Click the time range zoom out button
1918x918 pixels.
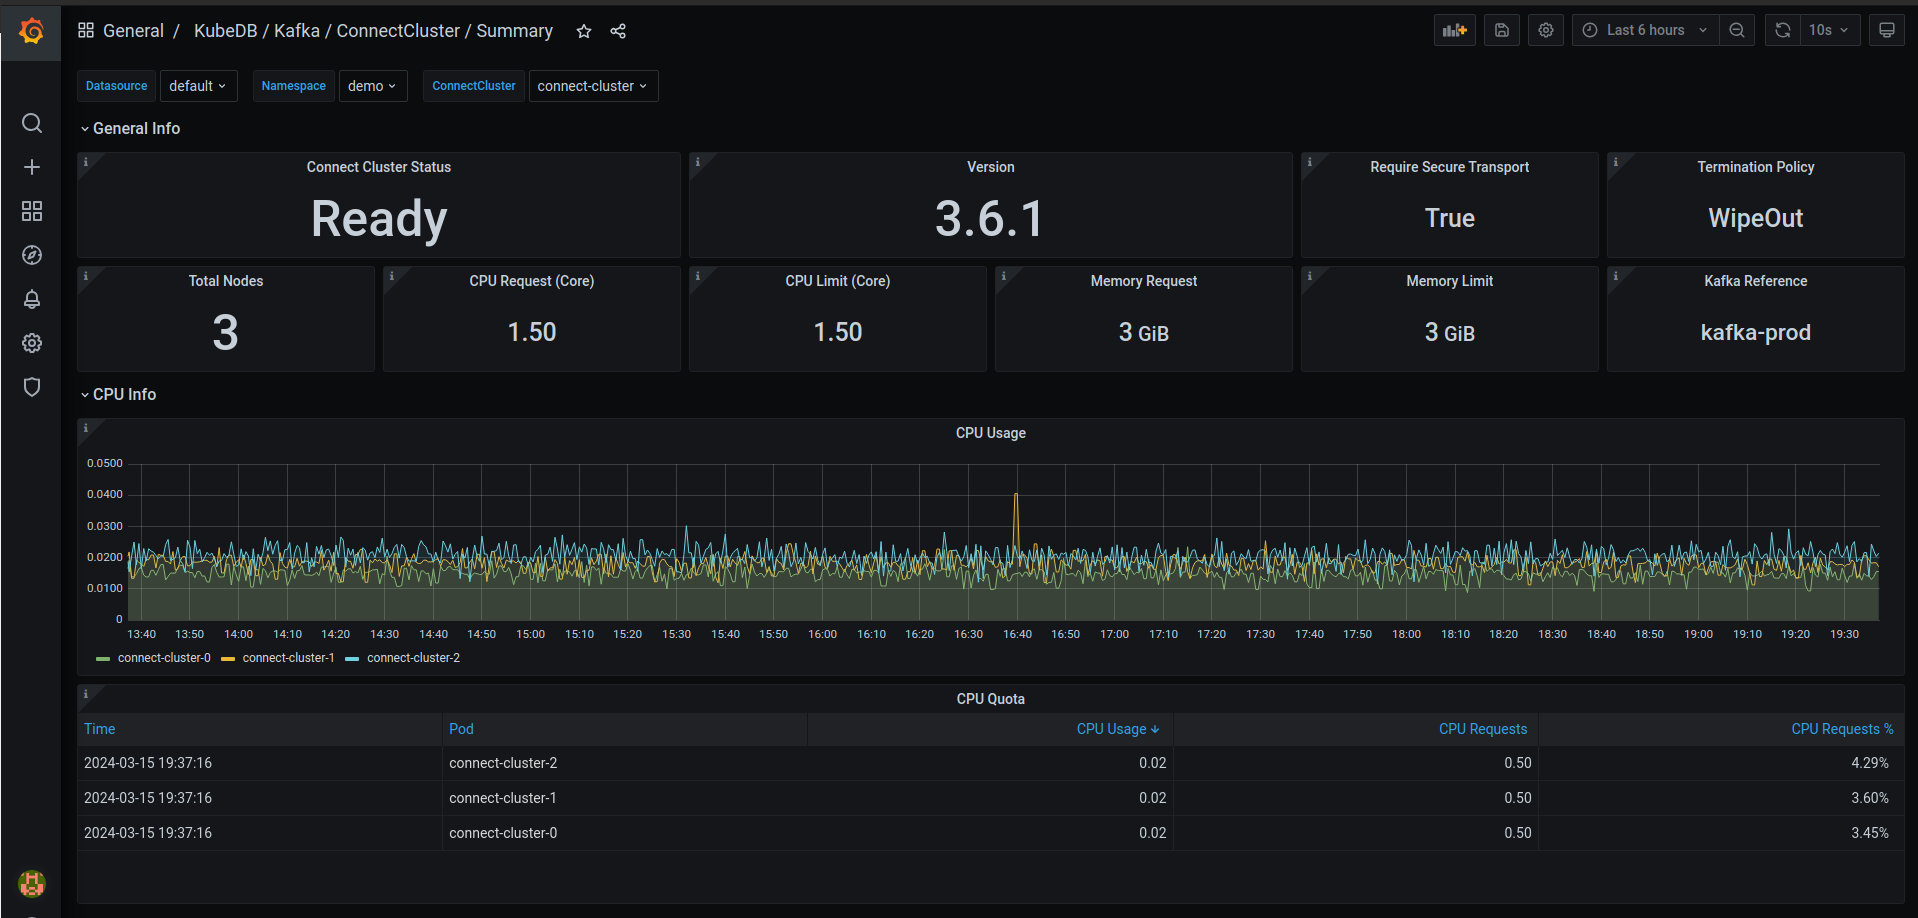coord(1736,30)
